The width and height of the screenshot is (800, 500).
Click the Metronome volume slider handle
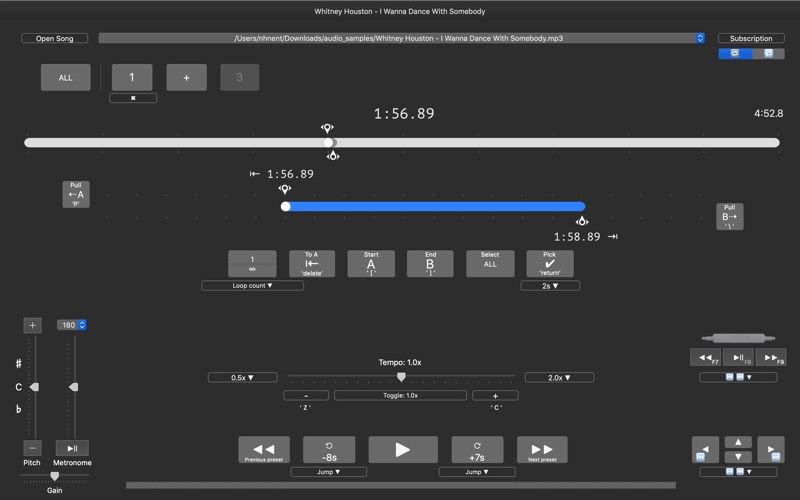tap(73, 387)
